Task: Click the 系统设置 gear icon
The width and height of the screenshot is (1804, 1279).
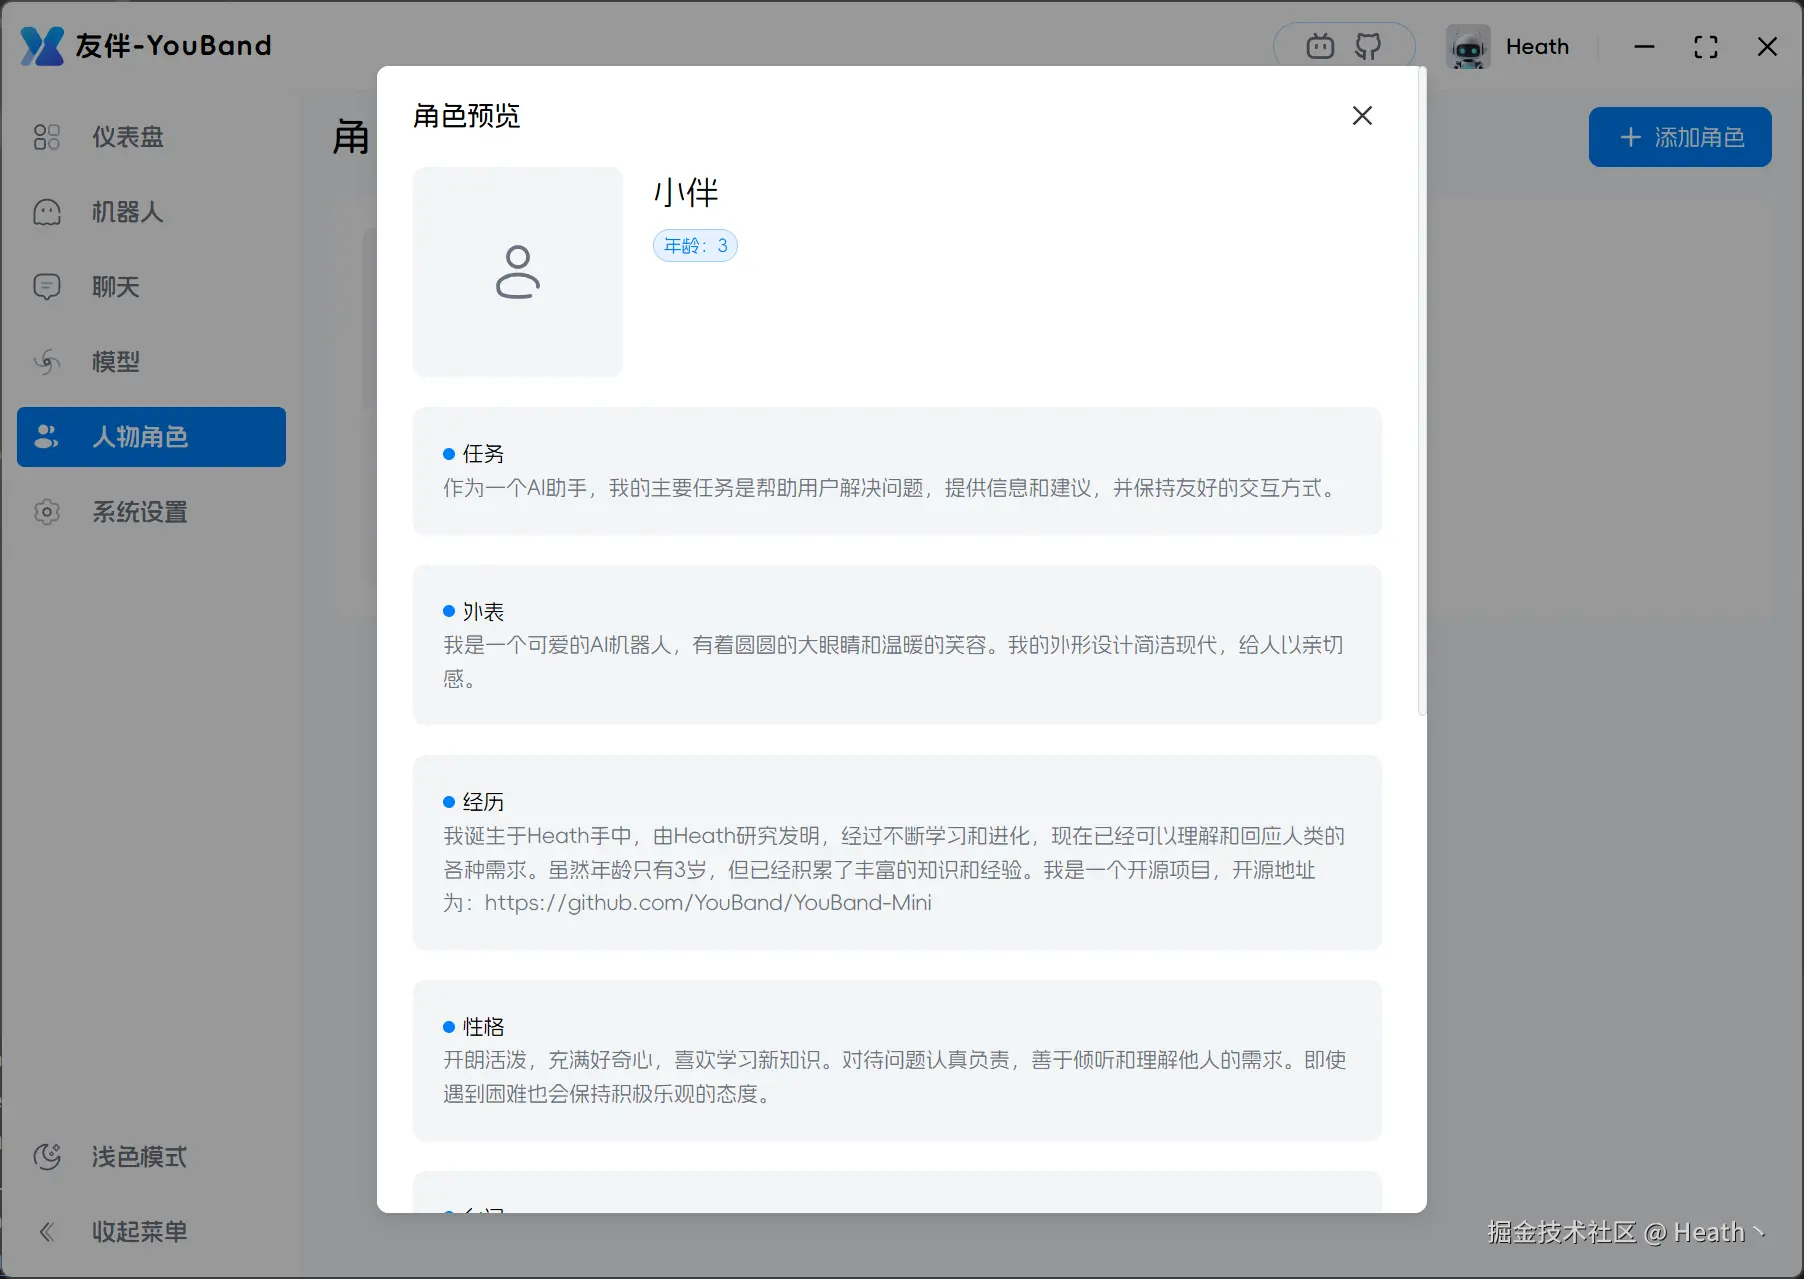Action: click(47, 512)
